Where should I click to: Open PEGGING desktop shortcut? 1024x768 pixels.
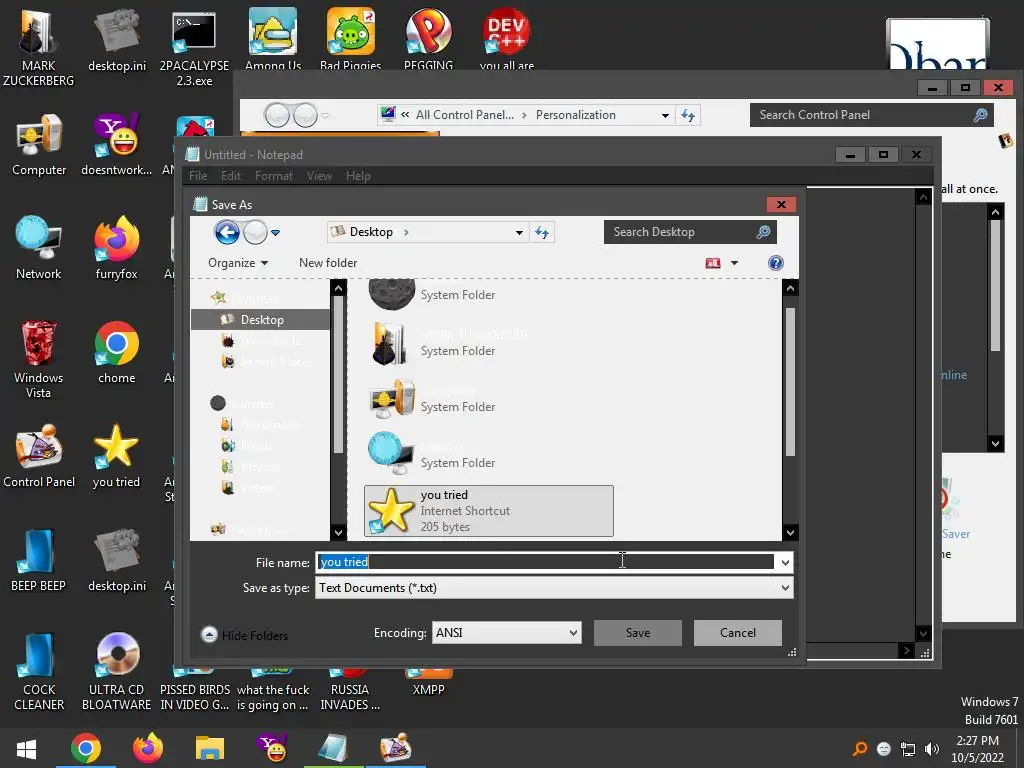coord(428,38)
